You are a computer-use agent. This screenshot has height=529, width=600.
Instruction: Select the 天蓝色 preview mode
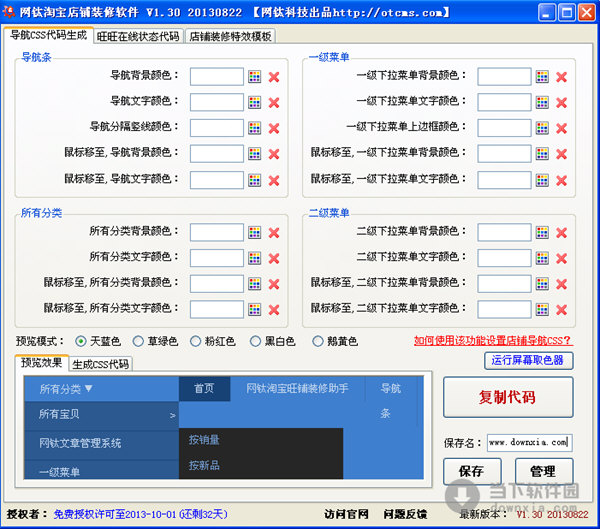click(x=81, y=341)
